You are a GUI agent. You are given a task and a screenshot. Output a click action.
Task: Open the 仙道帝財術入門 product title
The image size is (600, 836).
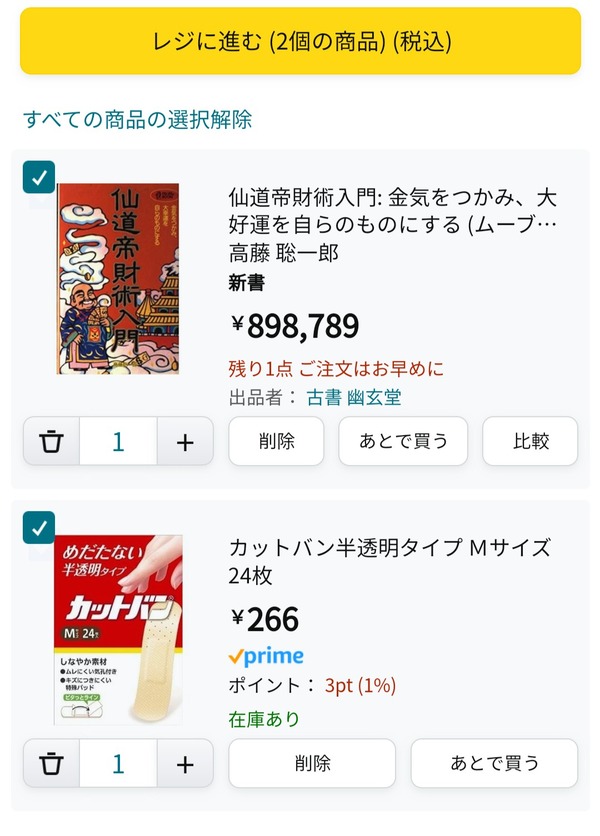click(393, 211)
